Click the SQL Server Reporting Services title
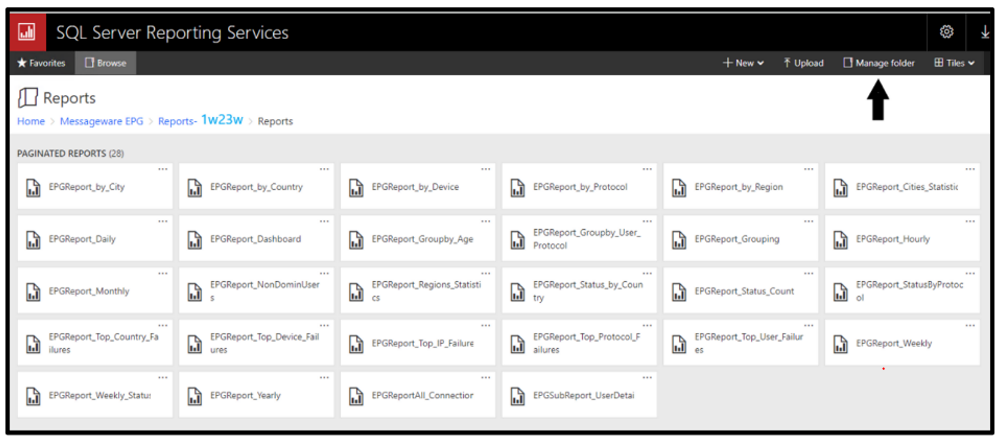Viewport: 1005px width, 445px height. click(172, 33)
